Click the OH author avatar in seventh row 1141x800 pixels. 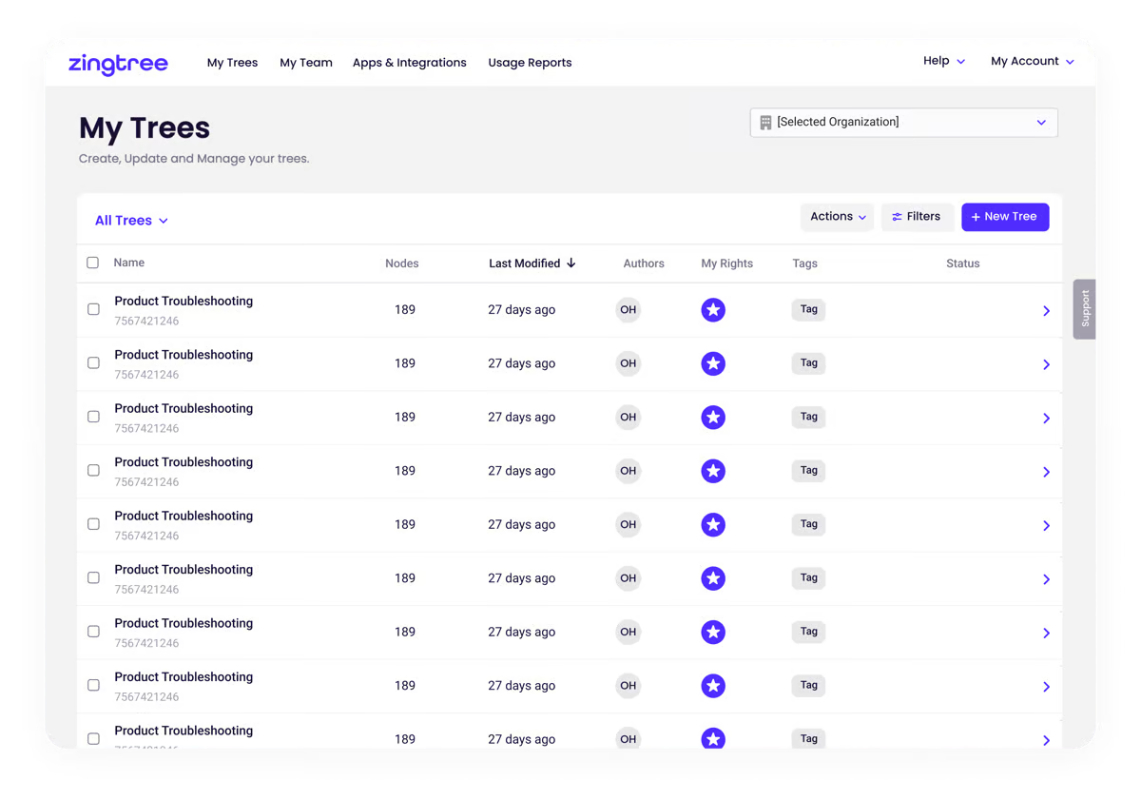(x=627, y=632)
